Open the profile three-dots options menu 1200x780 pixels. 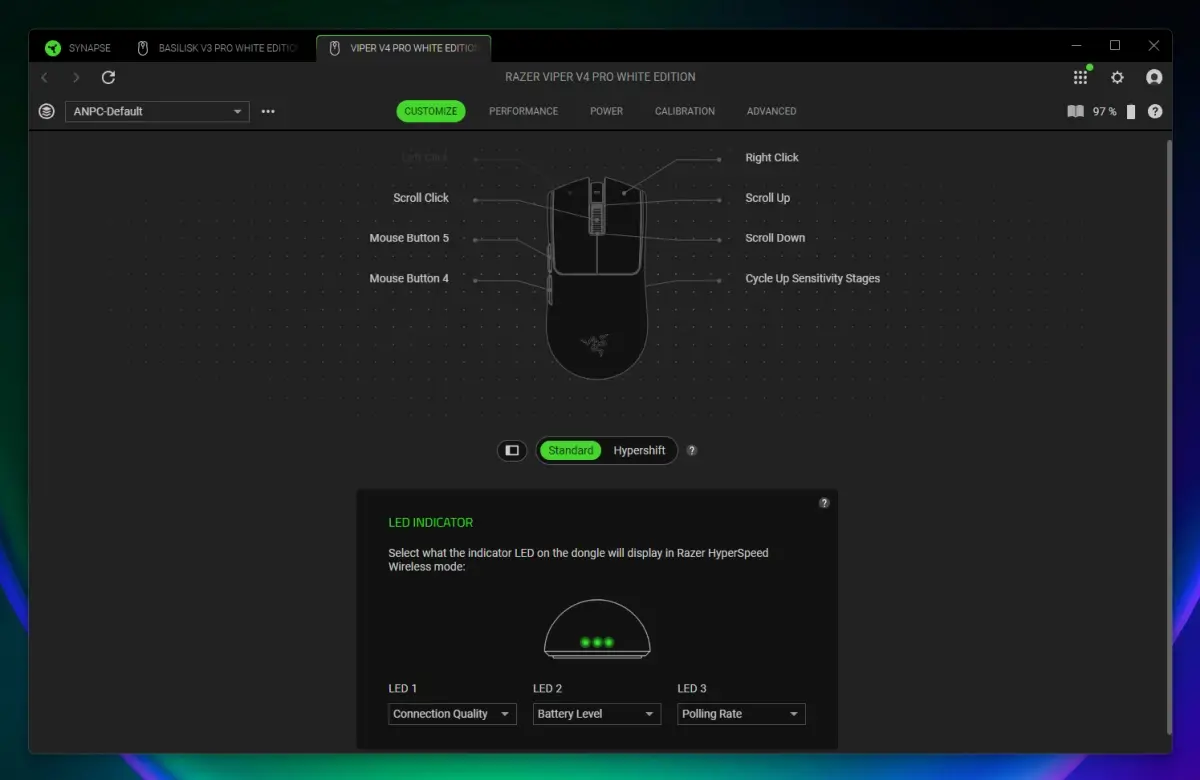(x=268, y=111)
